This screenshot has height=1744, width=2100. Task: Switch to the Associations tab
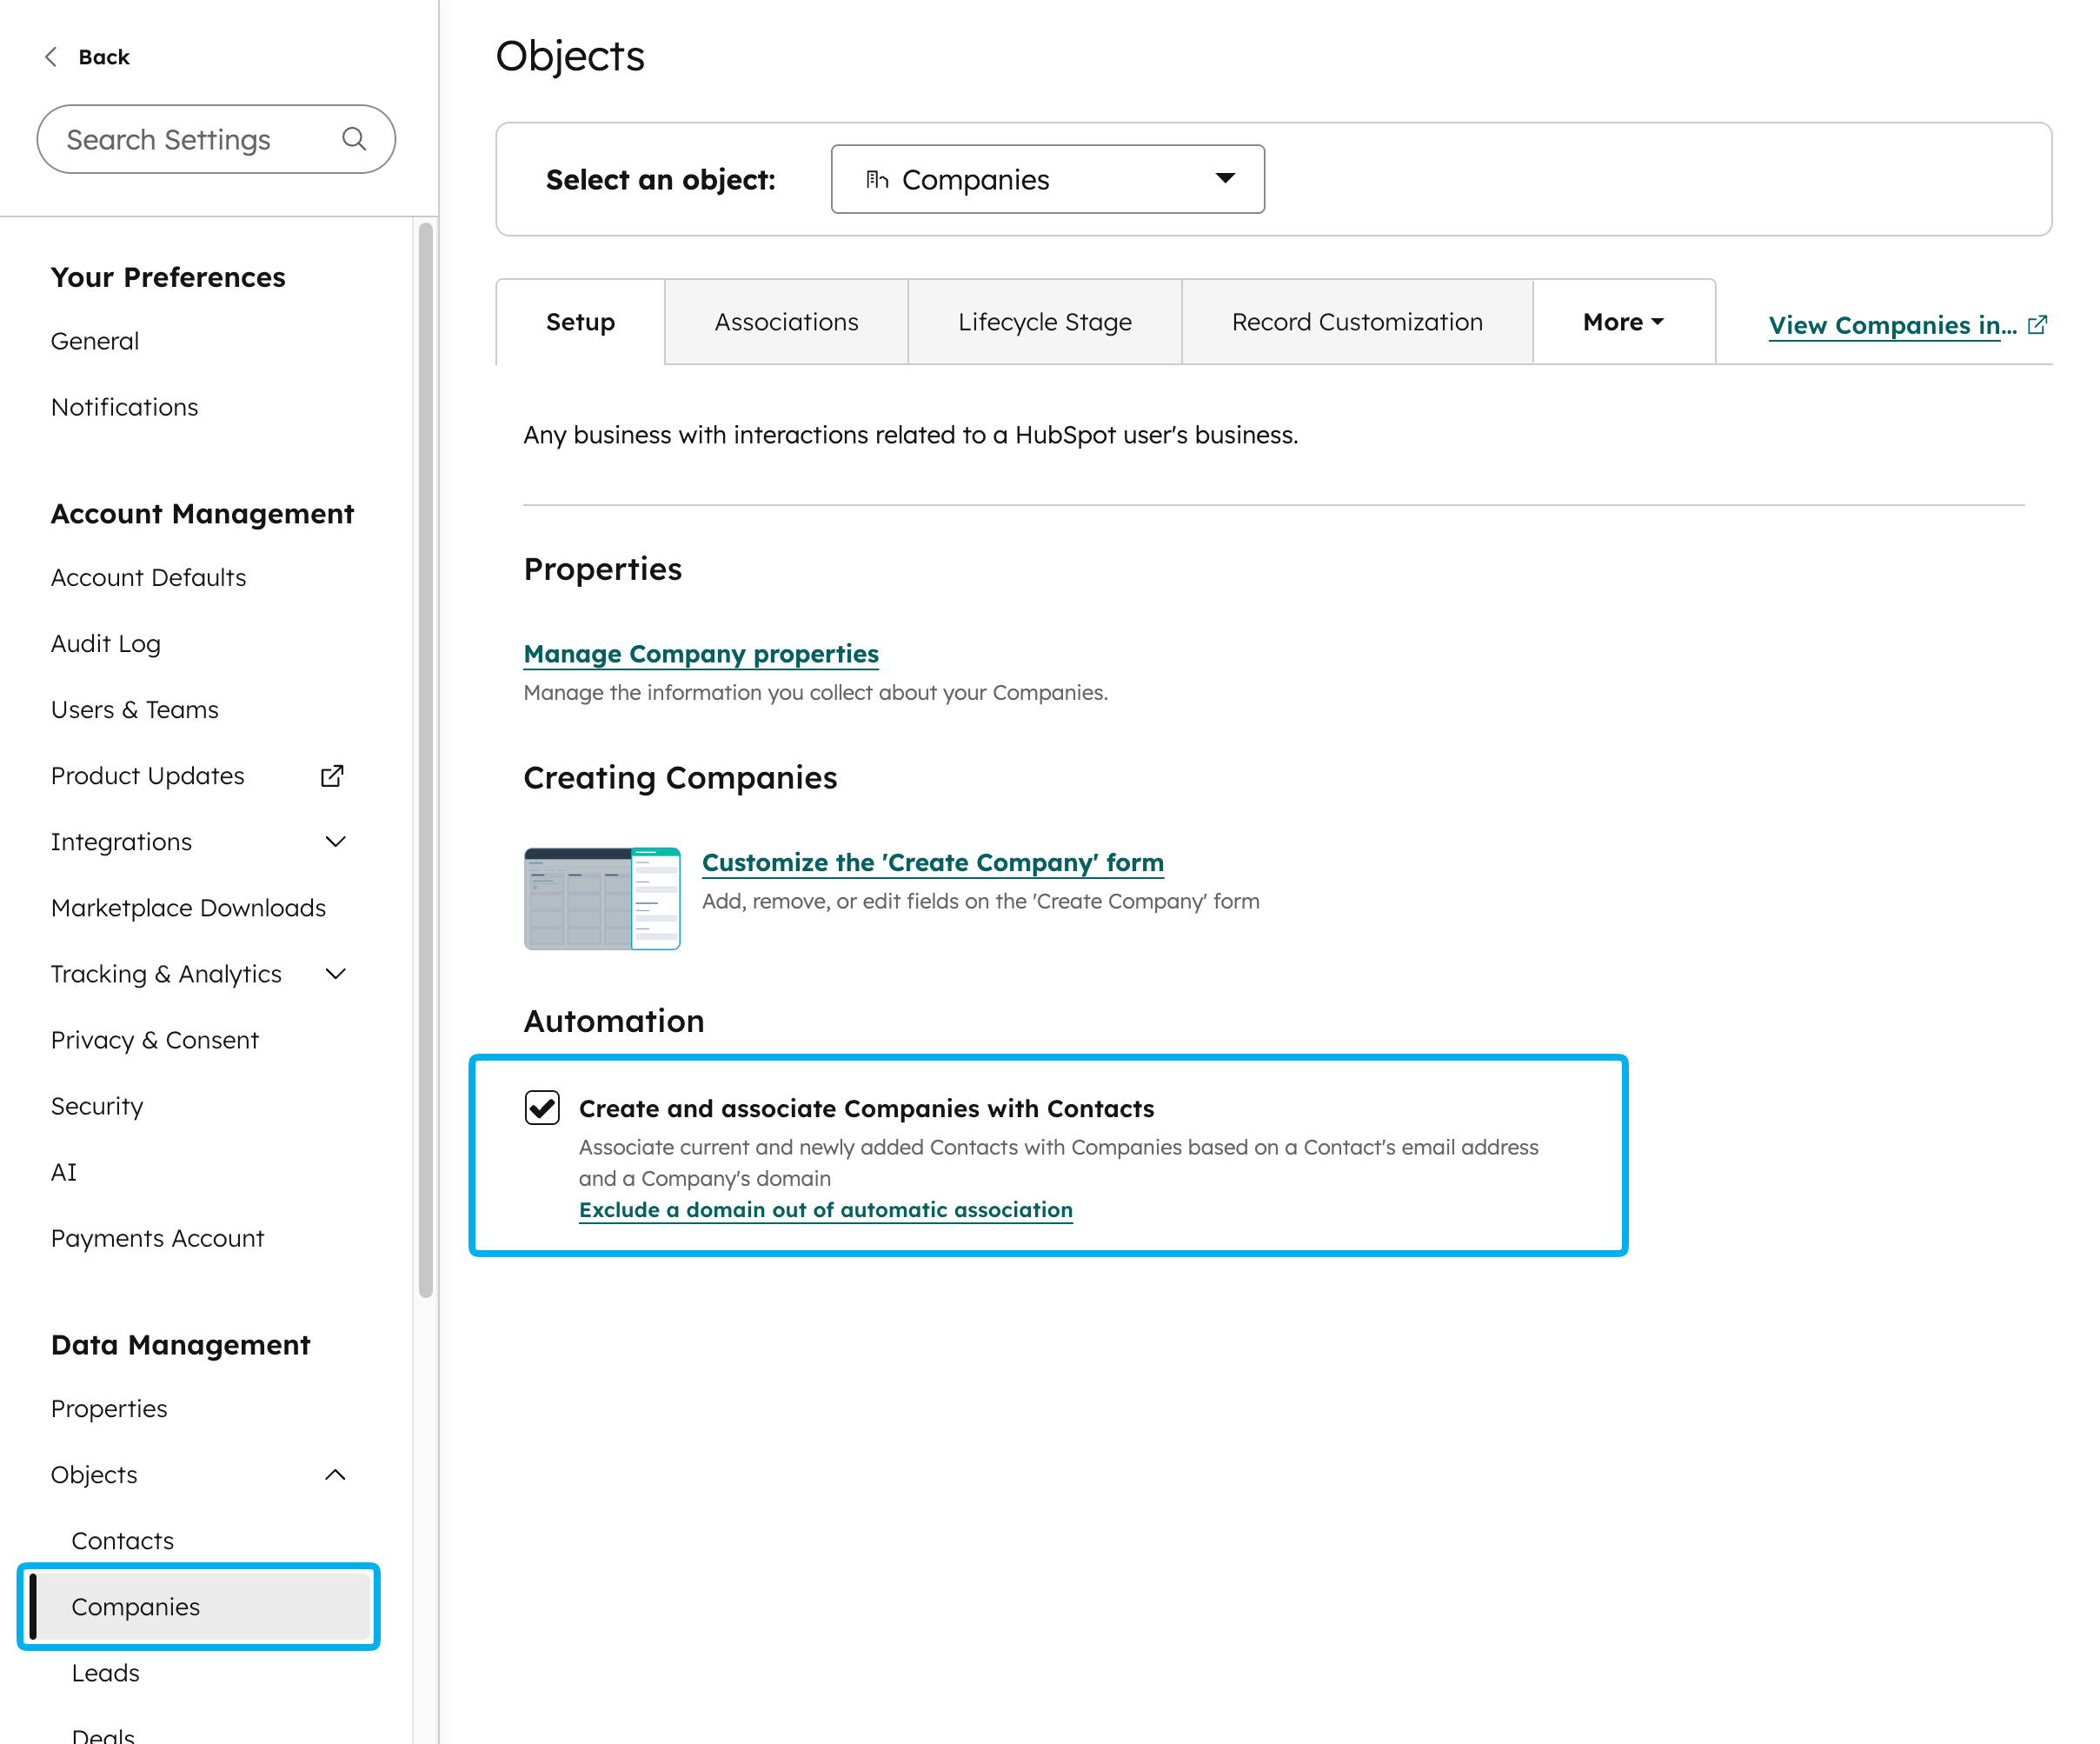pos(786,322)
